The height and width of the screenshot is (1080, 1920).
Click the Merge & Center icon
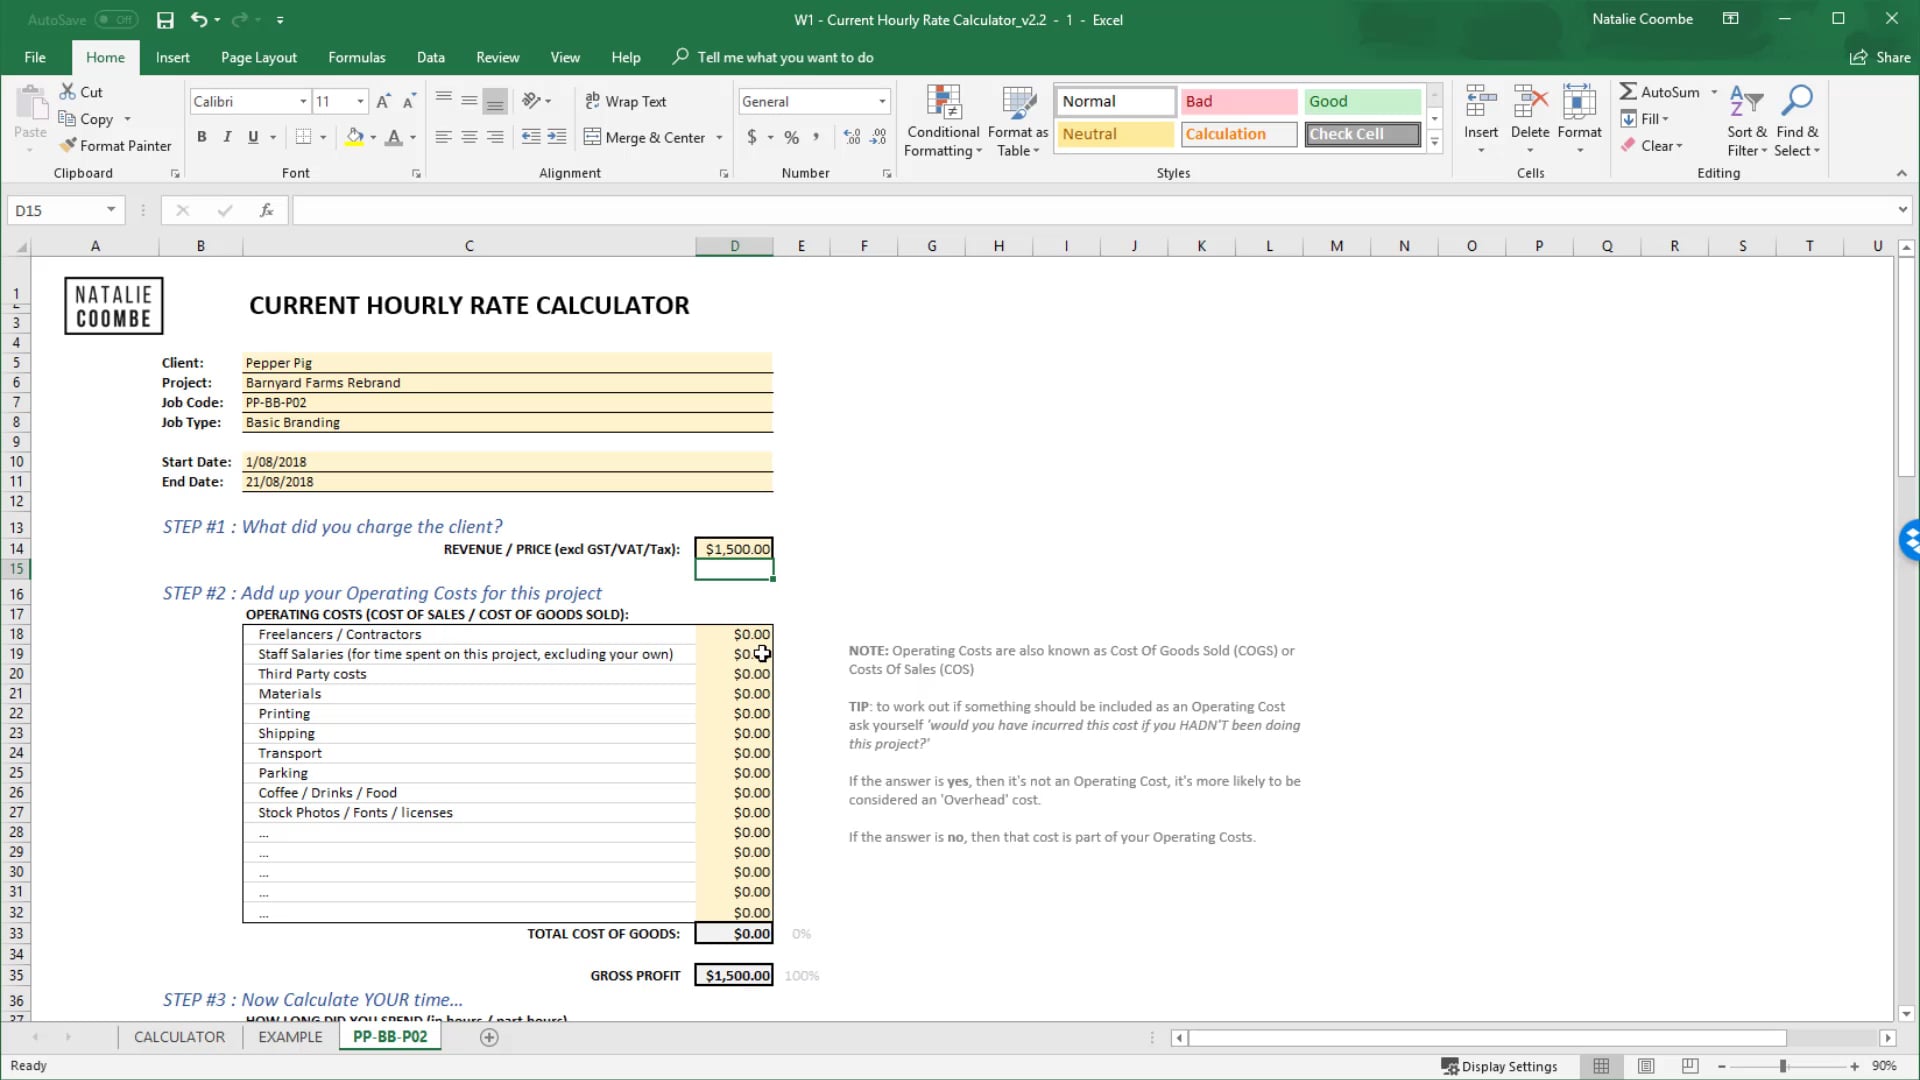coord(591,137)
